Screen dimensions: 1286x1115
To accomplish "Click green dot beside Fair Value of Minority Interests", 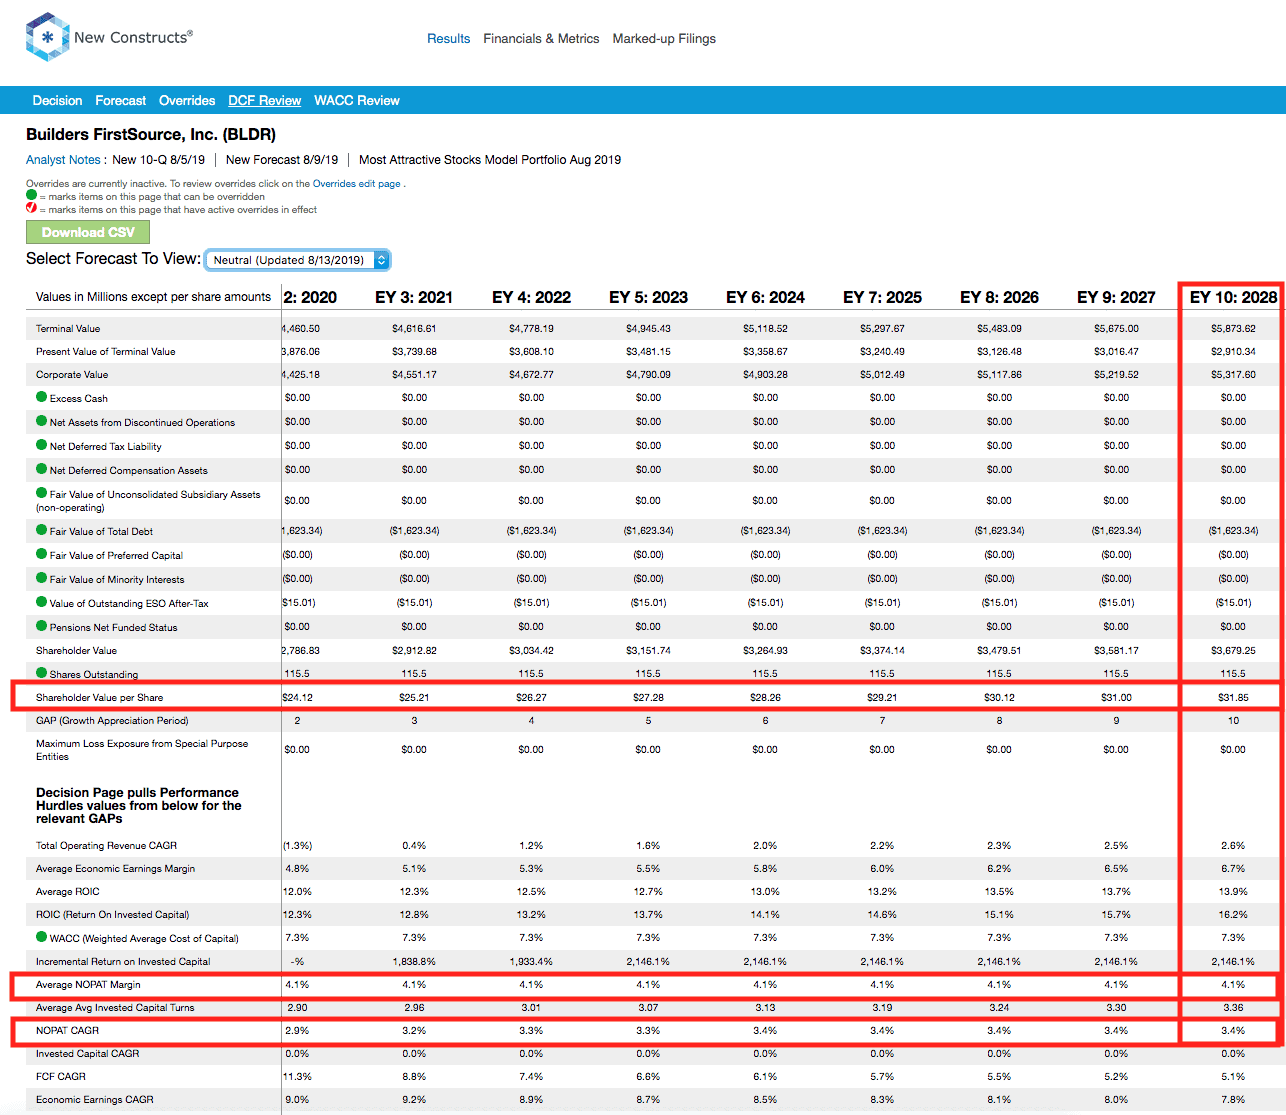I will pyautogui.click(x=42, y=578).
